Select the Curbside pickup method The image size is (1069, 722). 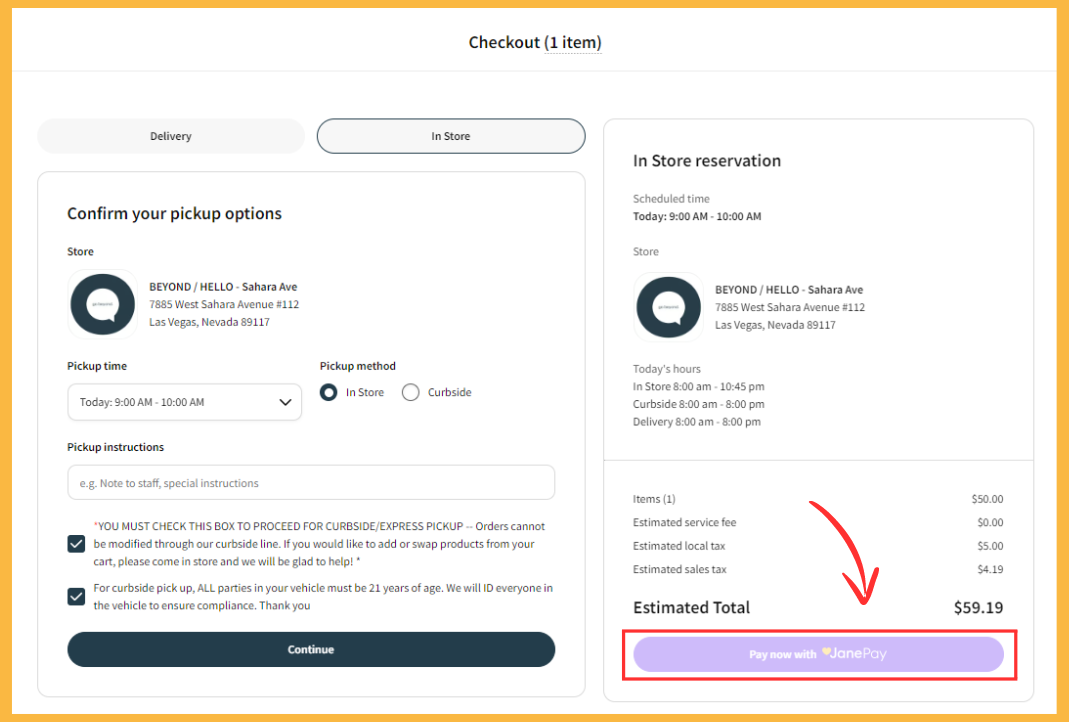[x=410, y=393]
